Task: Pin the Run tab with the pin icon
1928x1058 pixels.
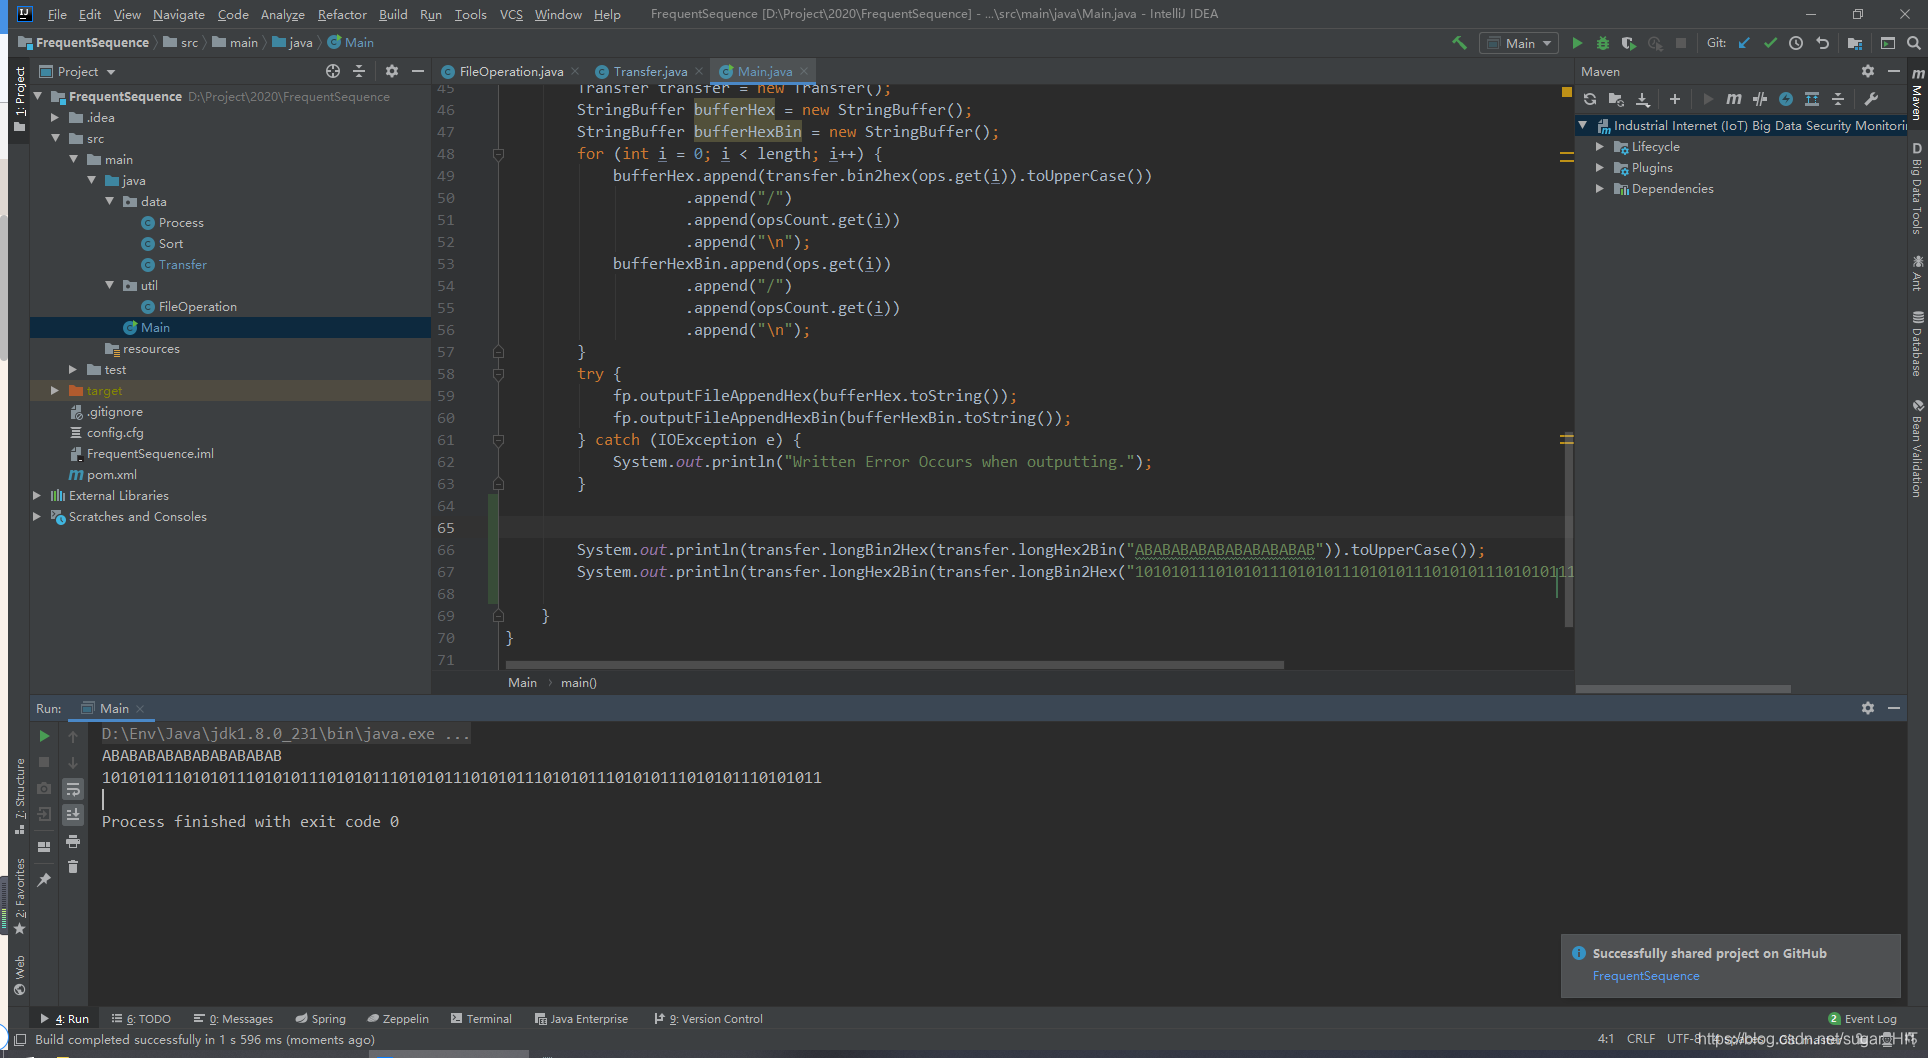Action: click(45, 878)
